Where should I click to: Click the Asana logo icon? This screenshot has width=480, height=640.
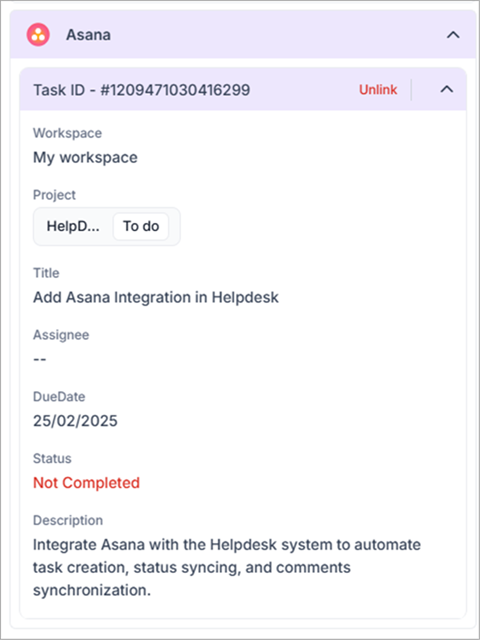[x=38, y=35]
